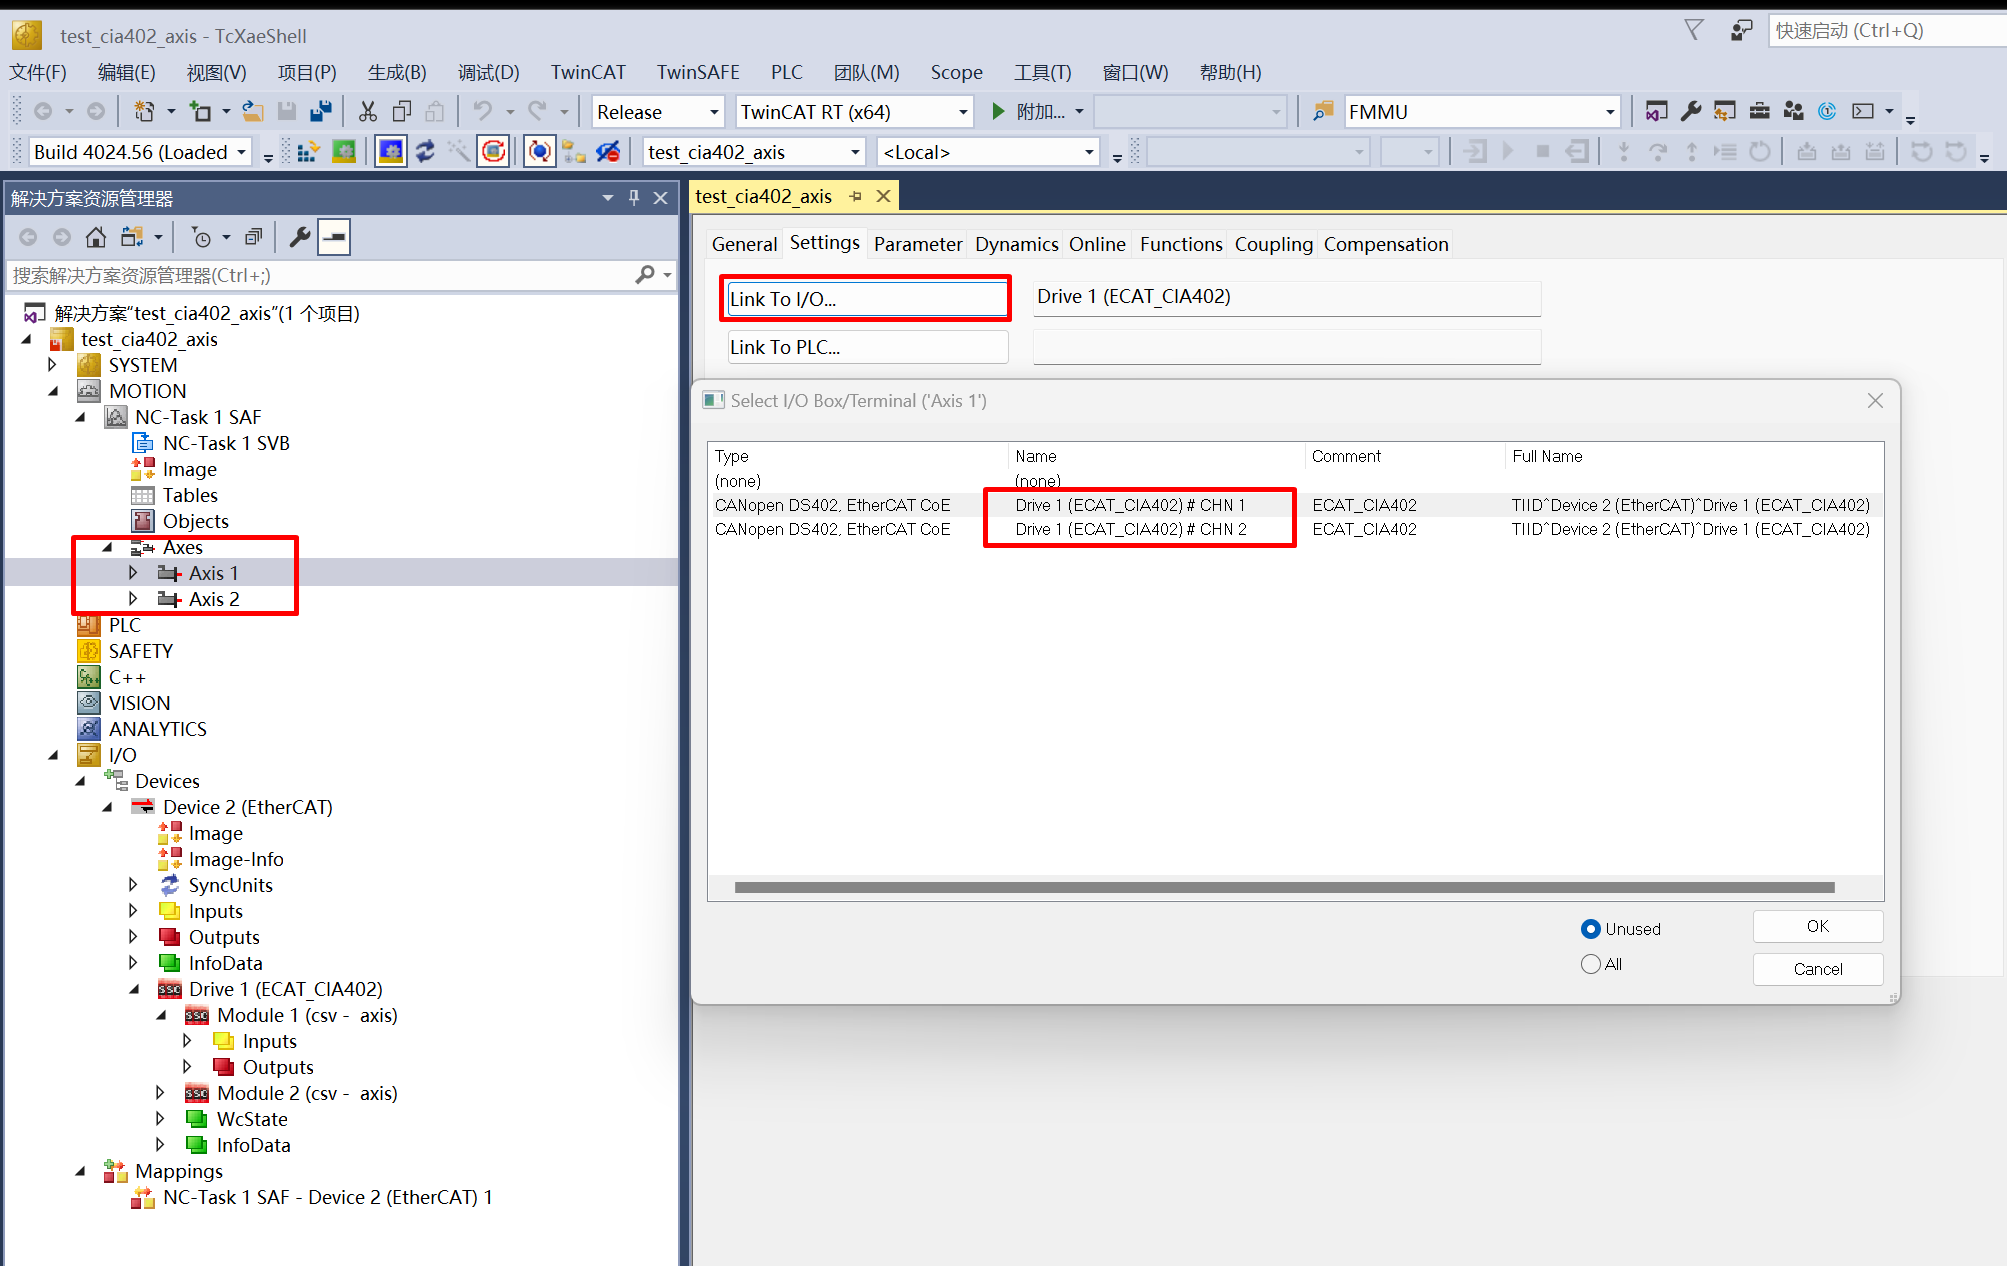Switch to the Dynamics tab
2007x1266 pixels.
coord(1016,244)
